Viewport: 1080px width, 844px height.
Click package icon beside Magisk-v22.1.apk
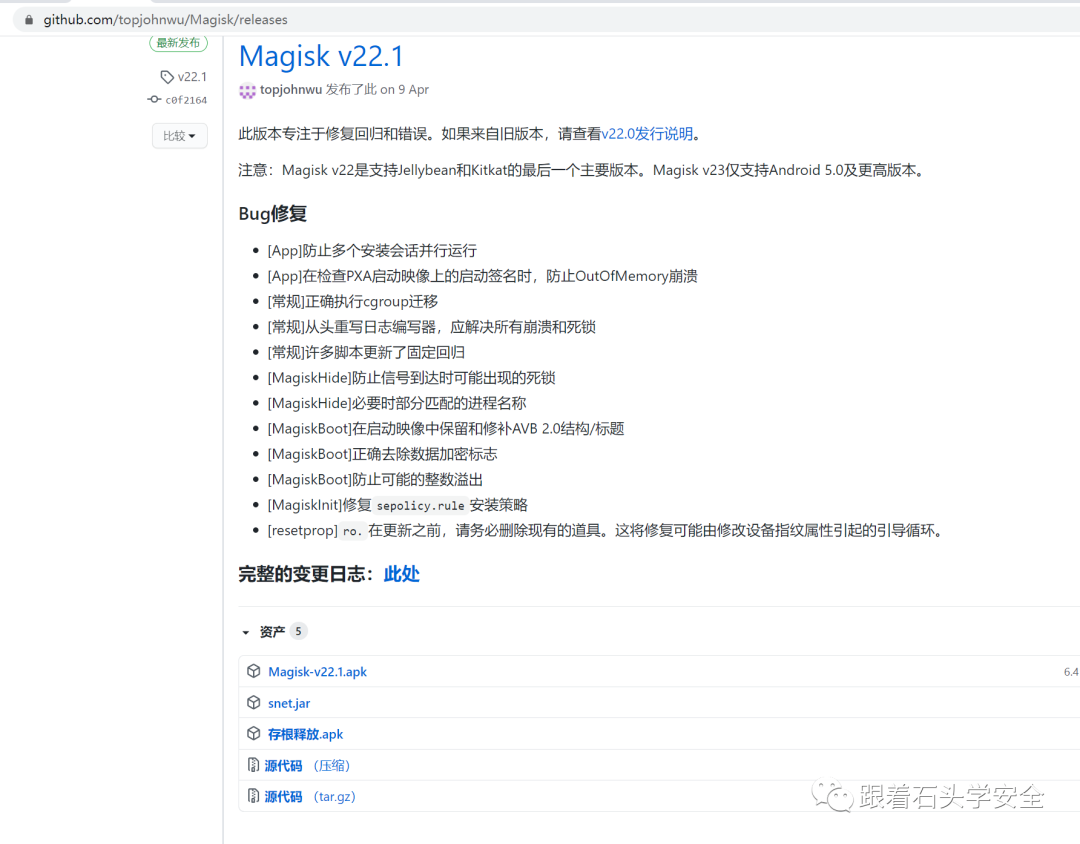tap(253, 671)
